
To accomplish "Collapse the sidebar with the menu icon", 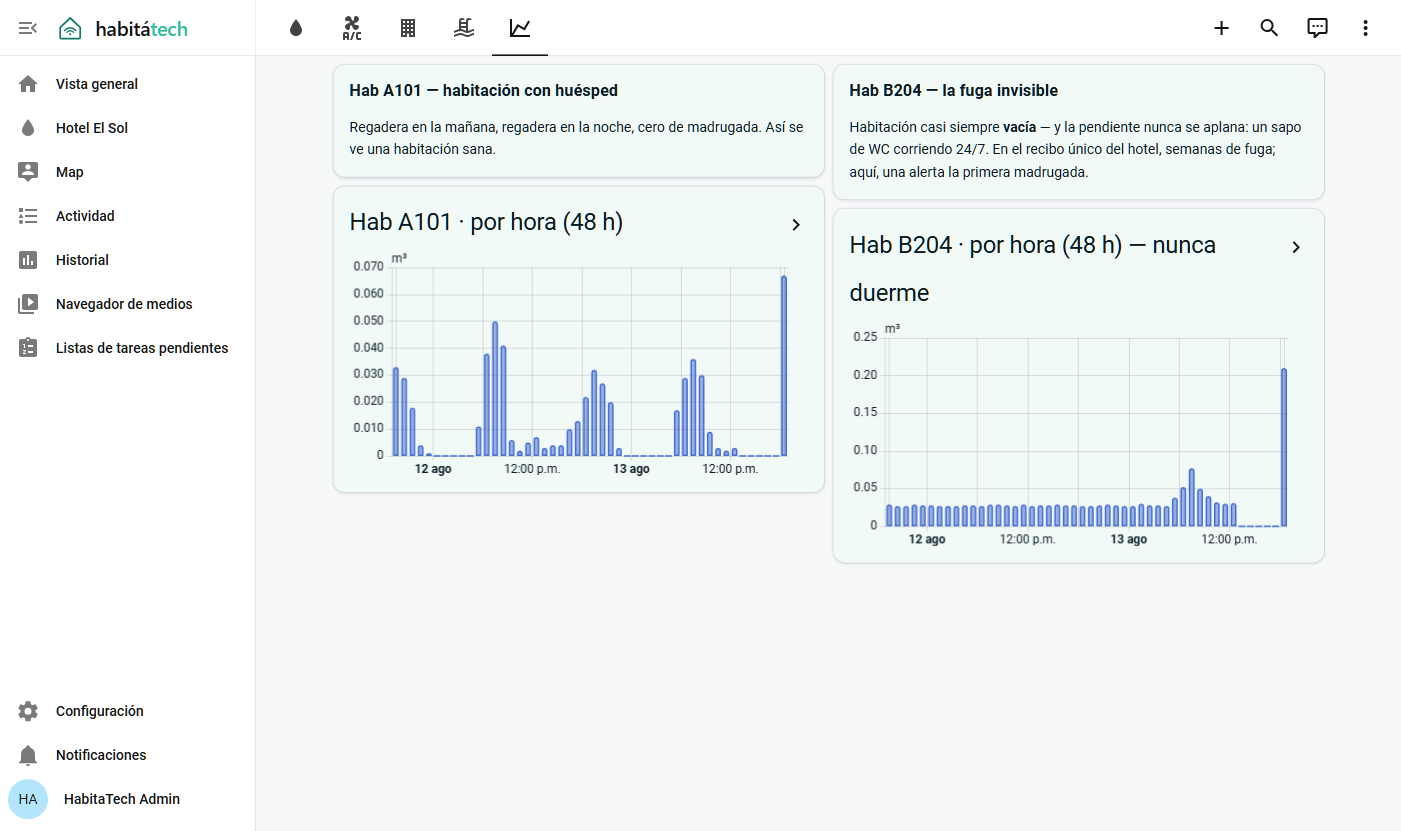I will tap(28, 28).
